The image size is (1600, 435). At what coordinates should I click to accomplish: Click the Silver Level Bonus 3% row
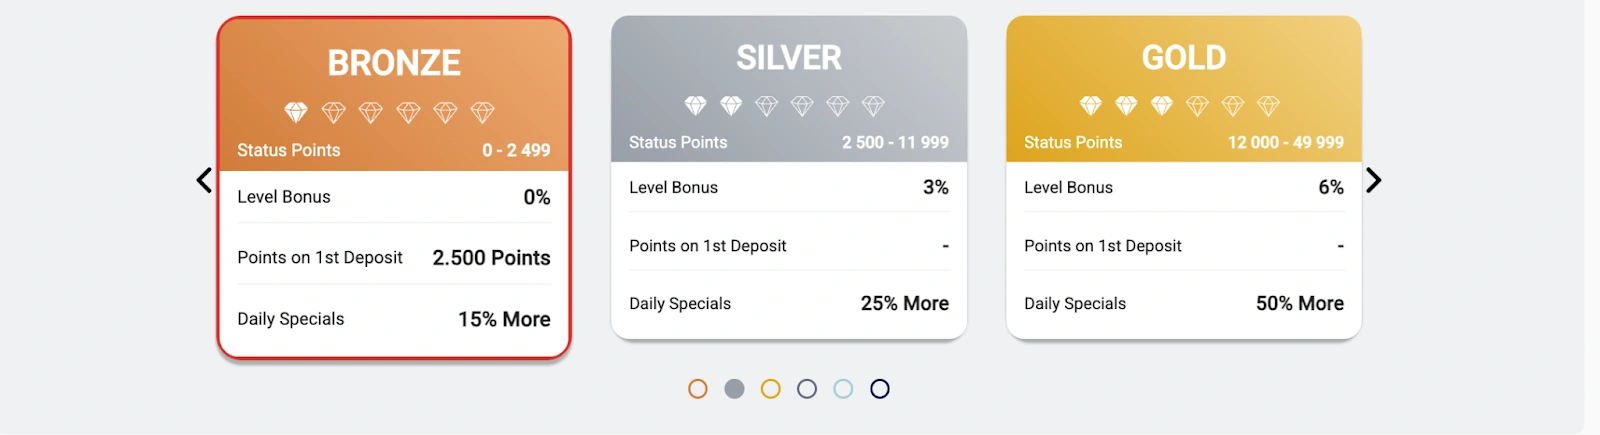point(789,187)
